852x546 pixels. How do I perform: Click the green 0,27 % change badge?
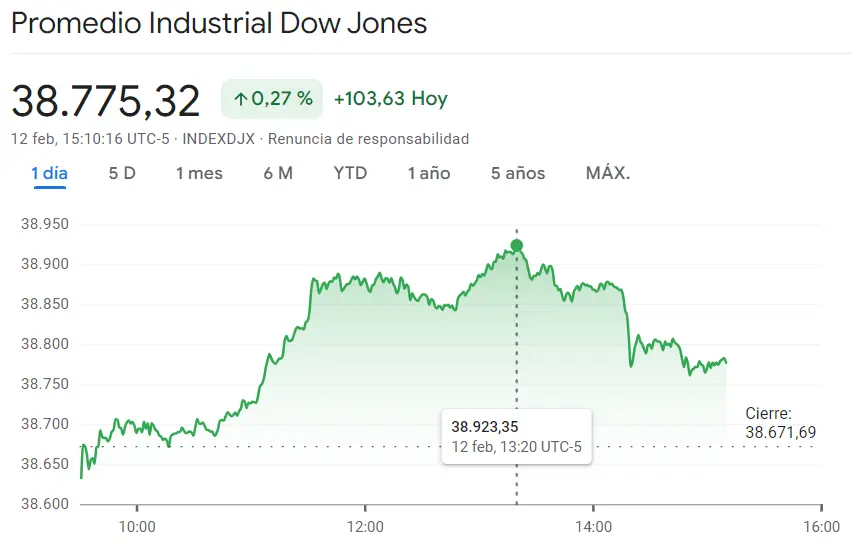click(x=272, y=99)
